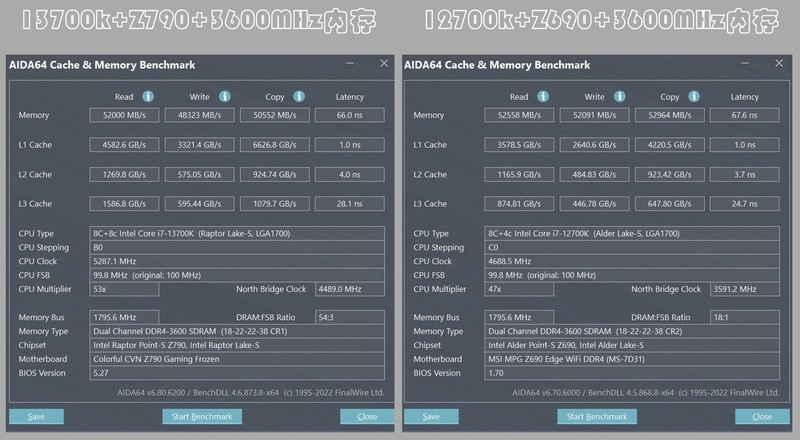
Task: Select L2 Cache Latency value 4.0 ns
Action: pyautogui.click(x=349, y=175)
